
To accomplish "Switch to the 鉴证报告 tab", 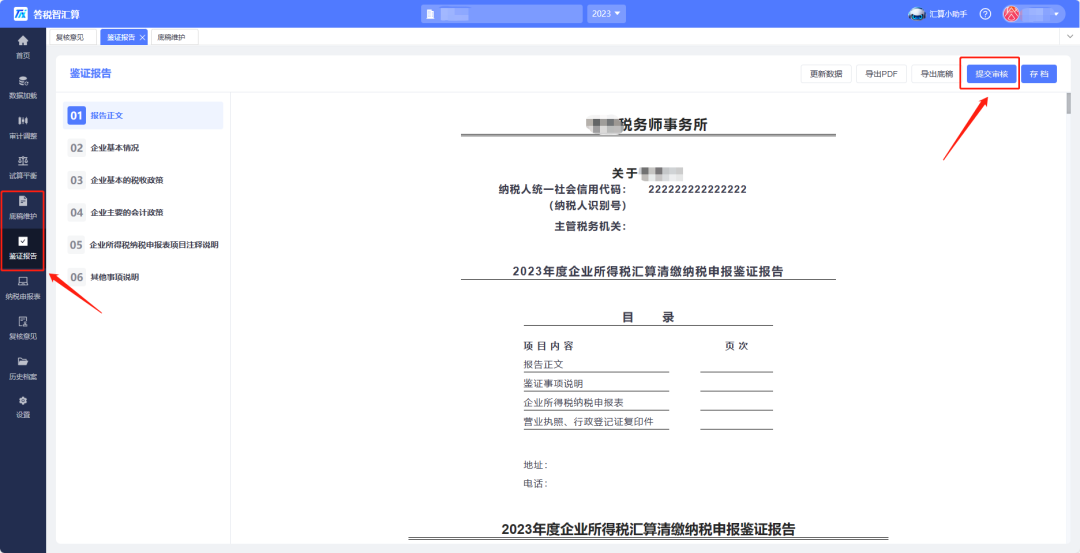I will point(121,37).
